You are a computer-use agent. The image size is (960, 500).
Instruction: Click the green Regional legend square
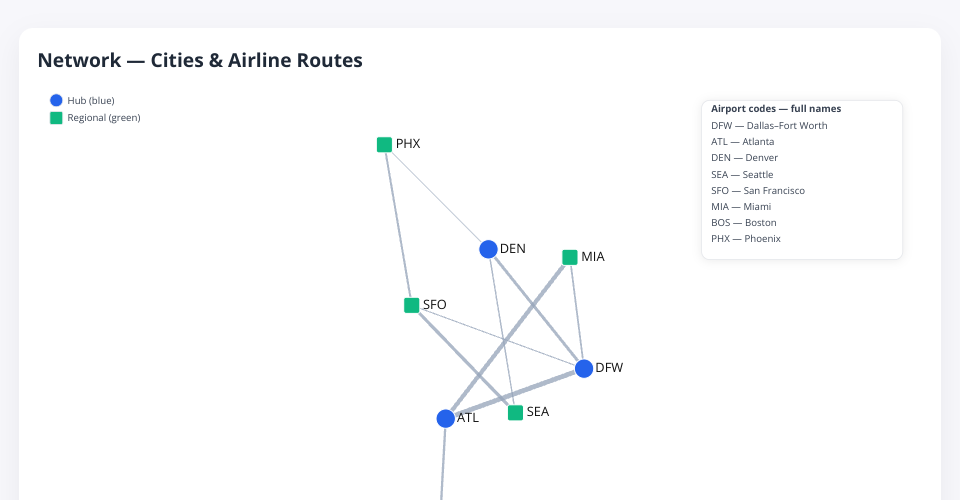56,118
